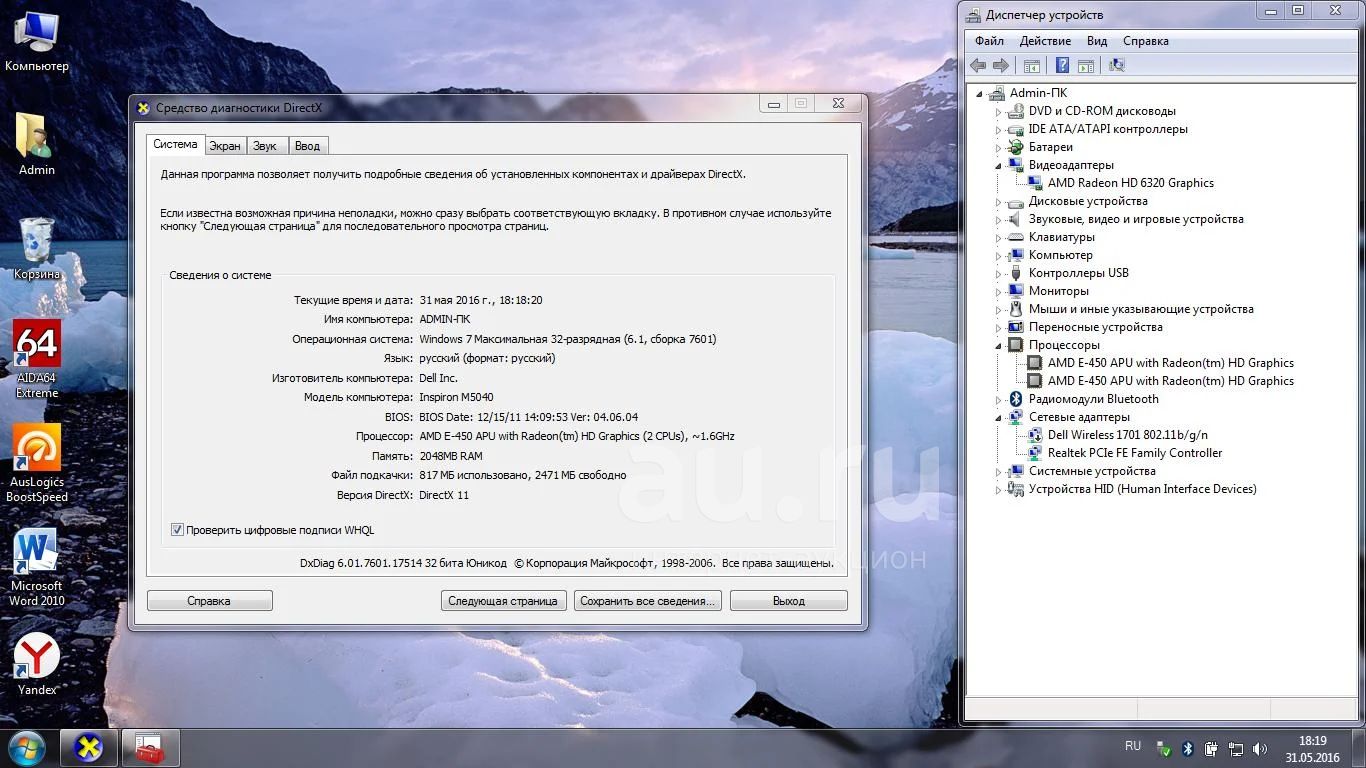Toggle the Проверить цифровые подписи WHQL checkbox

click(177, 530)
